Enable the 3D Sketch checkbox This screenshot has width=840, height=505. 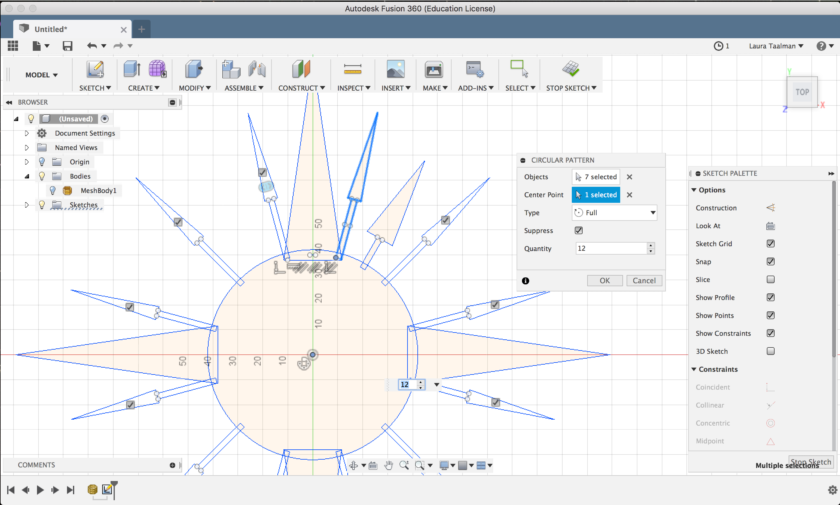(x=770, y=352)
